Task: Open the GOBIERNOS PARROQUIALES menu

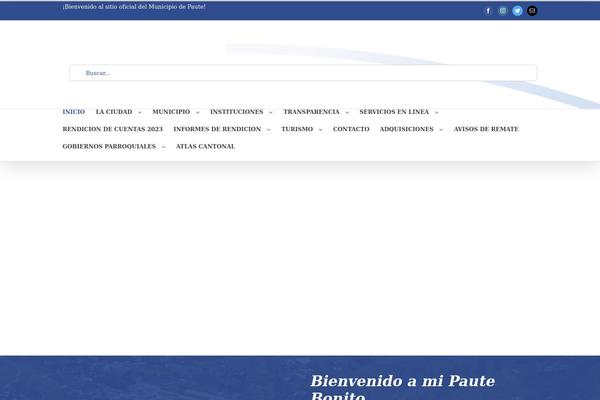Action: 109,146
